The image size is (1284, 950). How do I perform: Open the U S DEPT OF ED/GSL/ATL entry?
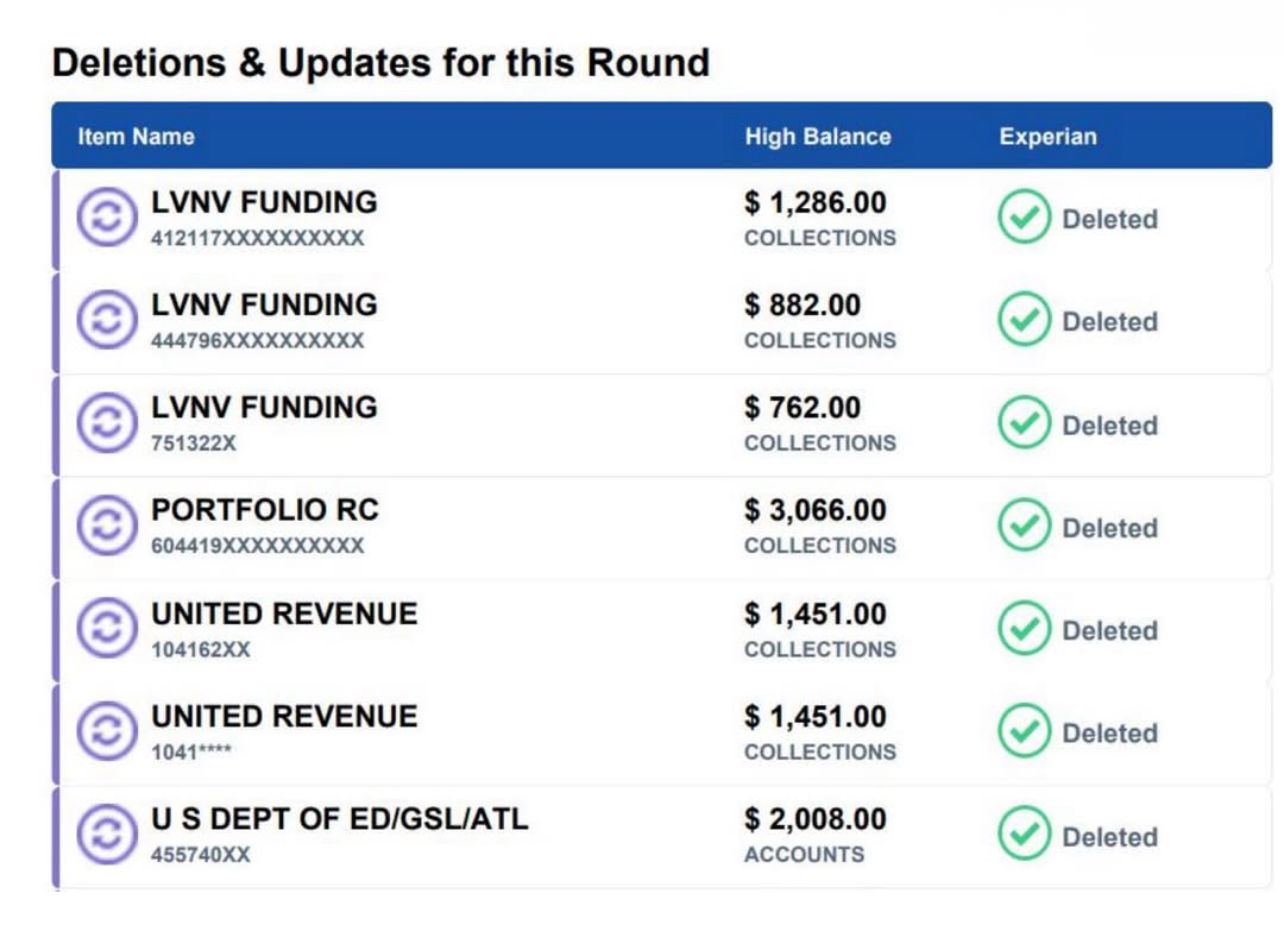point(340,820)
